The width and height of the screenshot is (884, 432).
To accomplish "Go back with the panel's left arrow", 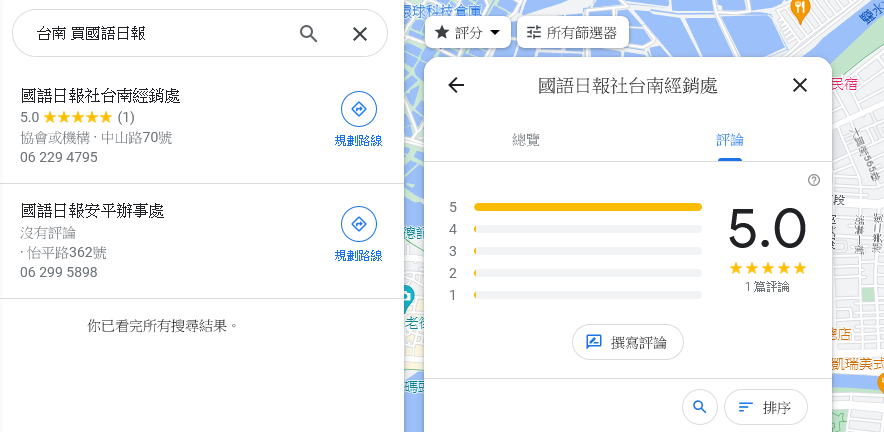I will click(x=456, y=85).
